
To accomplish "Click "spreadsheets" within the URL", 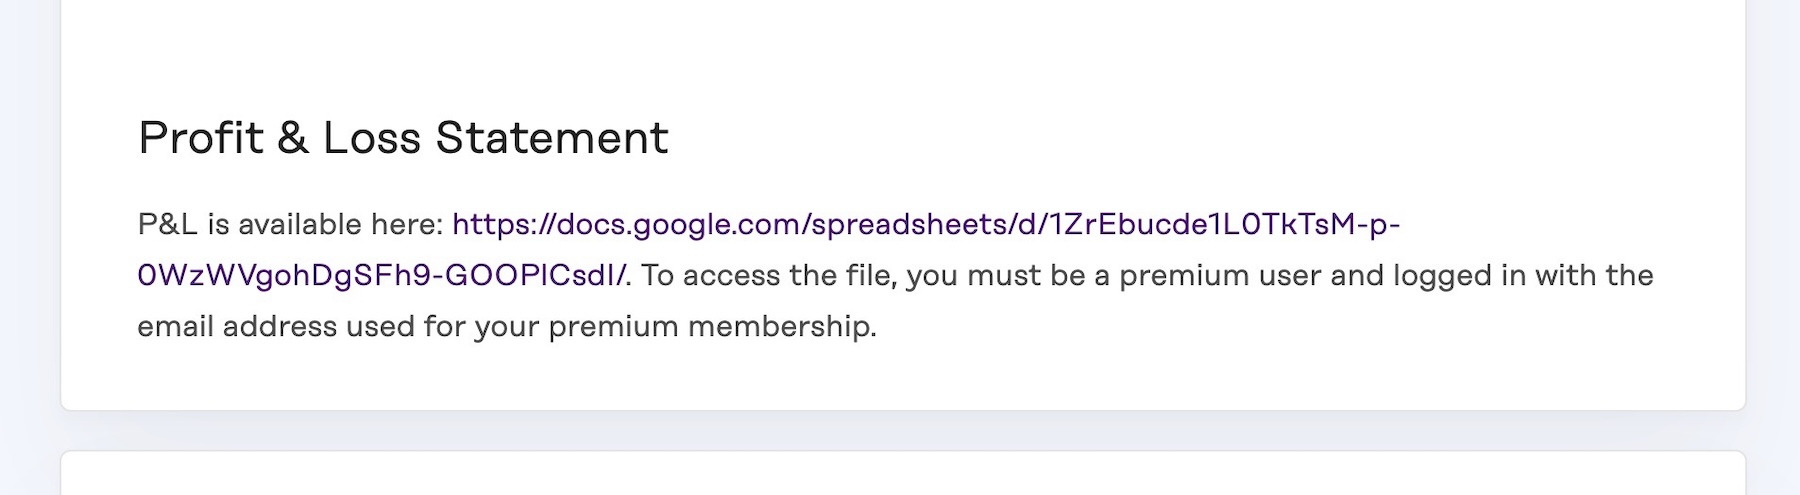I will click(908, 224).
